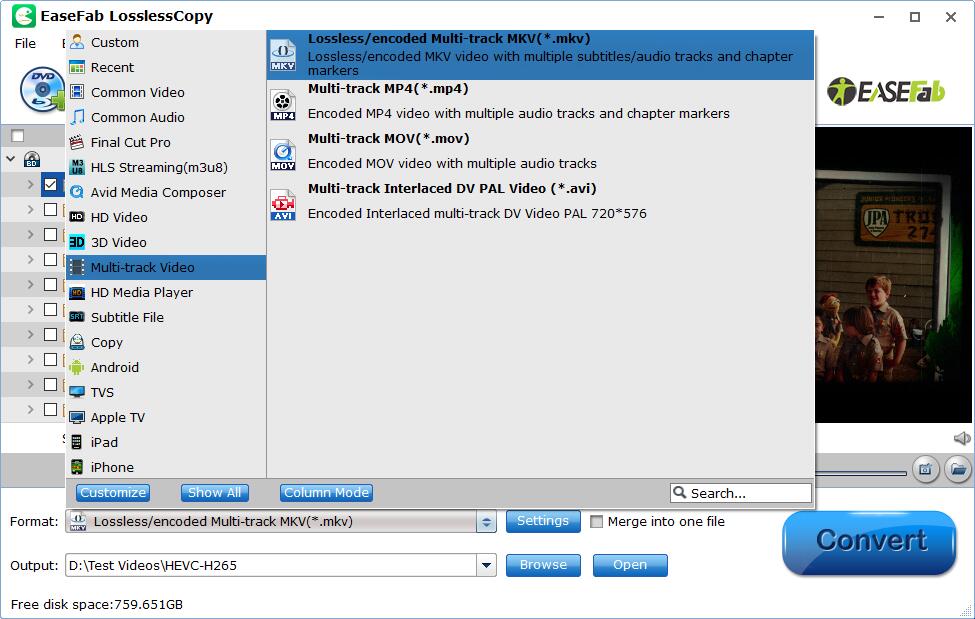Click the Format stepper arrows

pos(486,521)
